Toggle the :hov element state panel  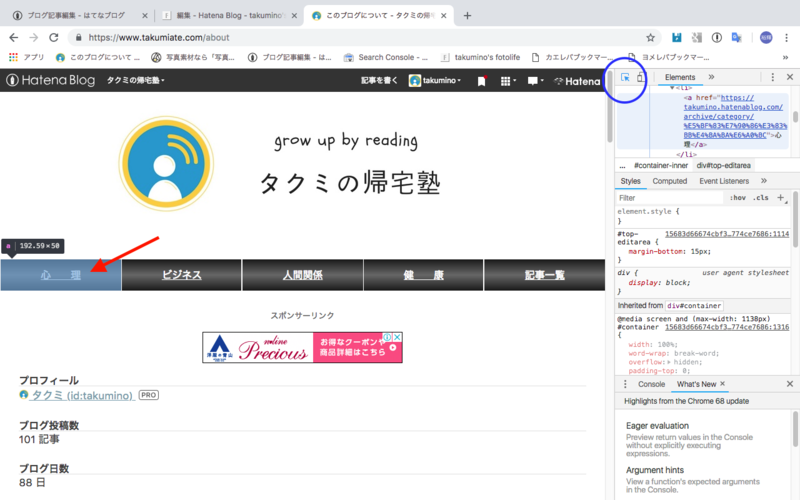(x=737, y=197)
